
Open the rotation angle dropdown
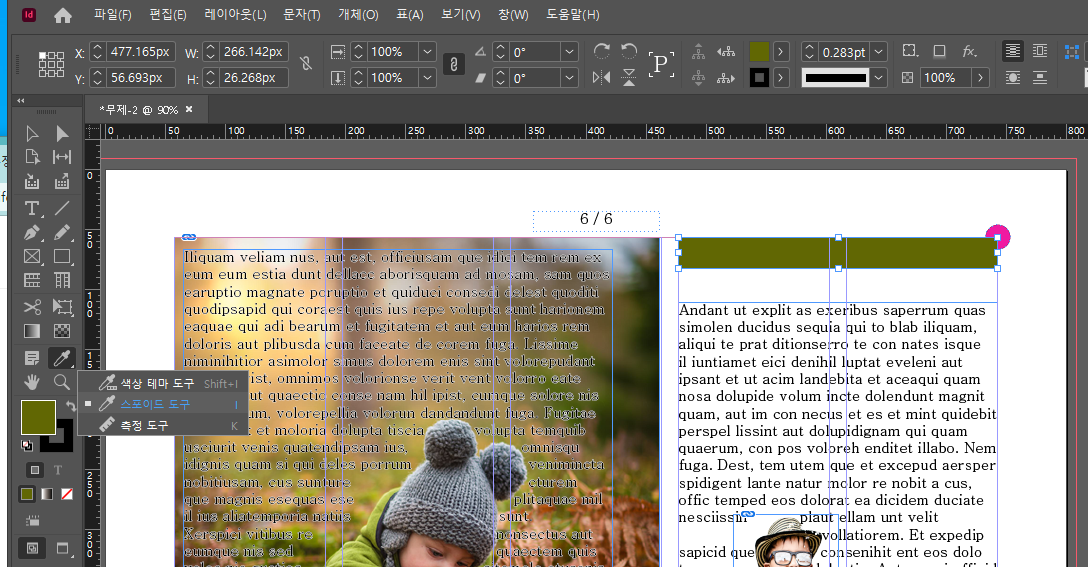570,52
